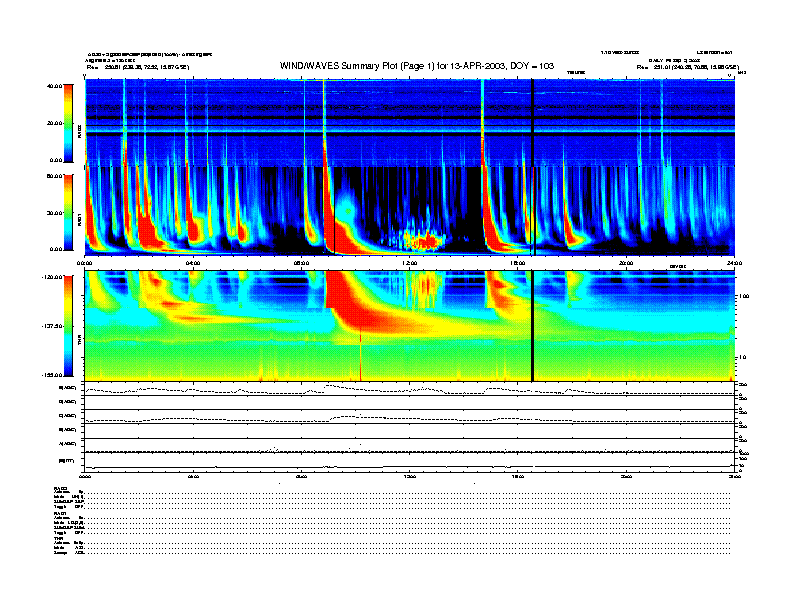Click the -120.00 label on TNR scale
This screenshot has width=792, height=612.
[53, 277]
